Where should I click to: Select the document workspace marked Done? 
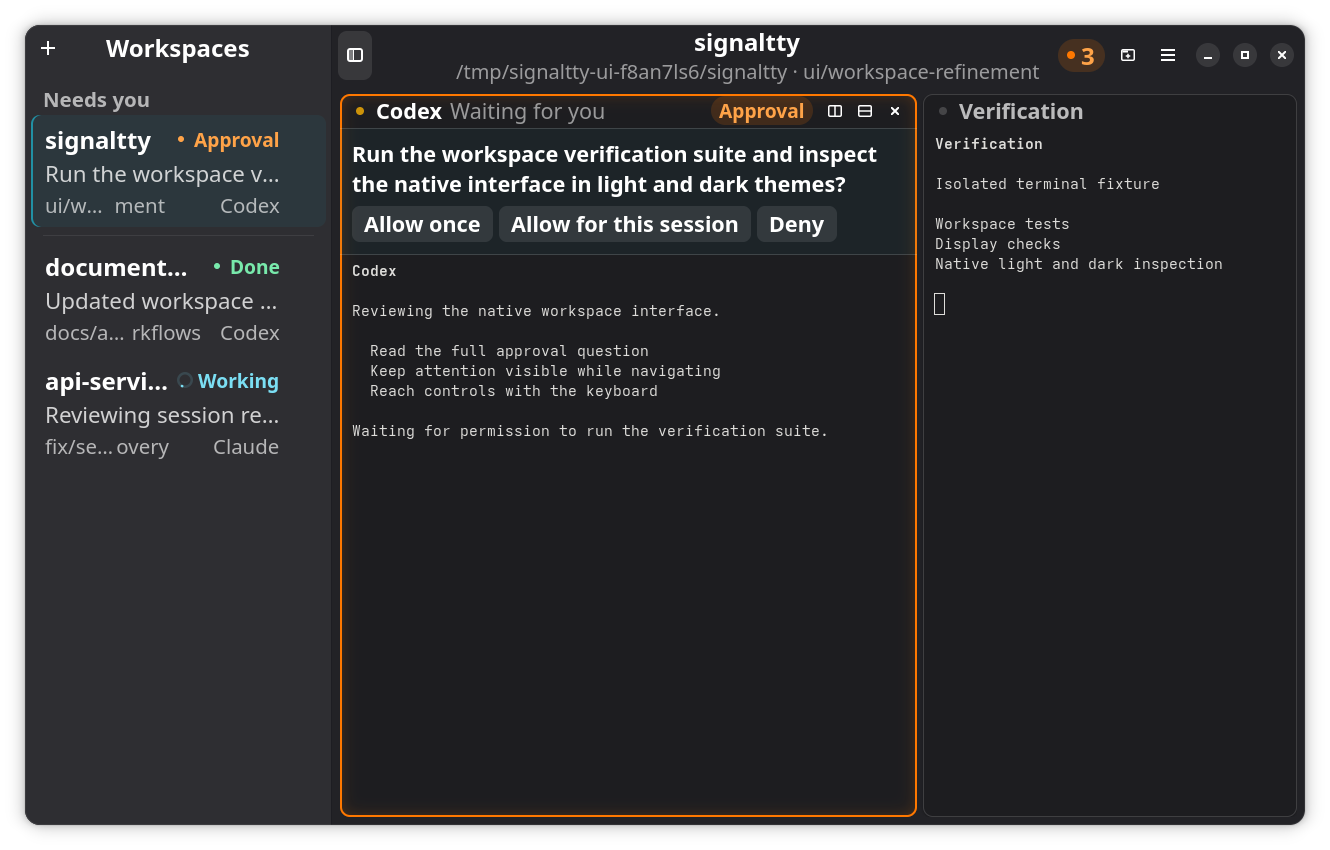pos(179,298)
